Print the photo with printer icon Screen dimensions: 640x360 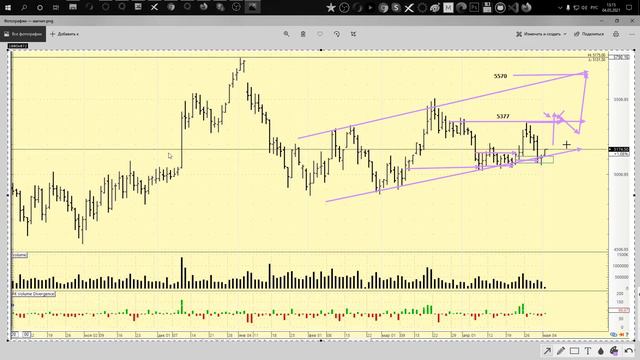[616, 34]
